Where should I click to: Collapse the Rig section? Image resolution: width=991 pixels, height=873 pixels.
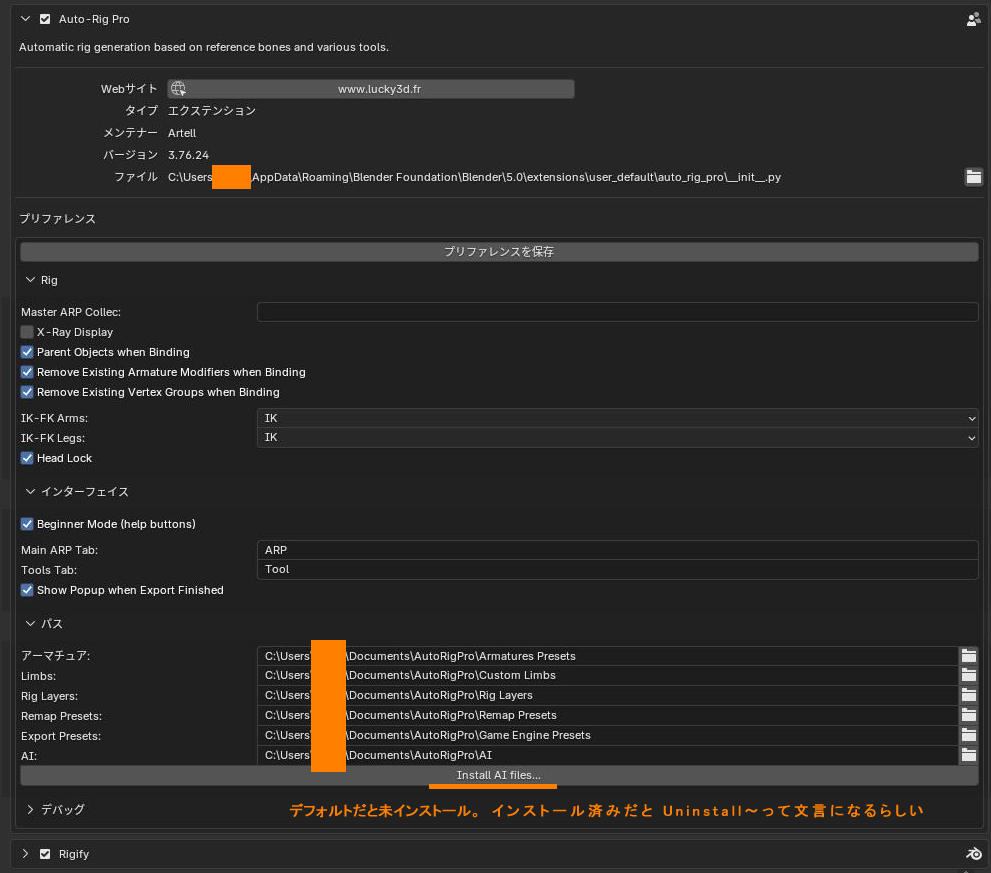31,280
